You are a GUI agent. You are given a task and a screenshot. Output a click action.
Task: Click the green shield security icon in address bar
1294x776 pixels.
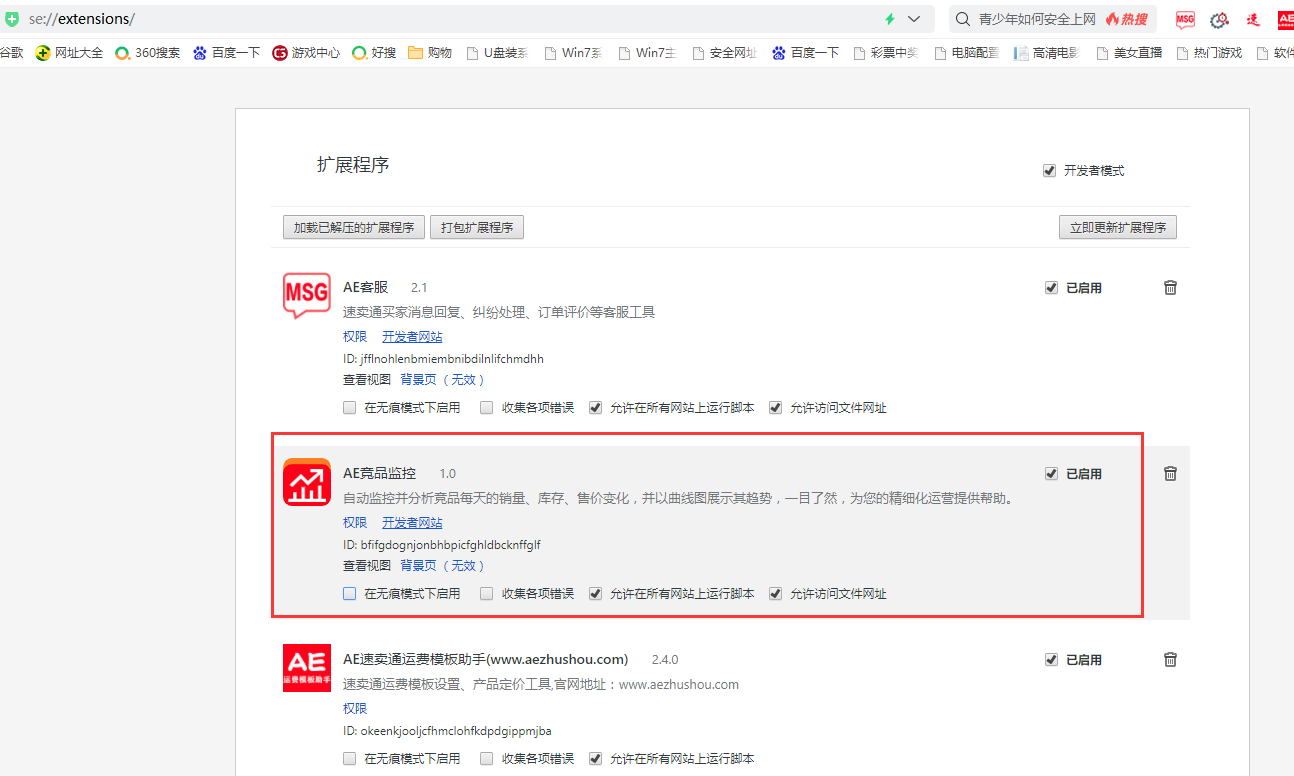tap(12, 19)
